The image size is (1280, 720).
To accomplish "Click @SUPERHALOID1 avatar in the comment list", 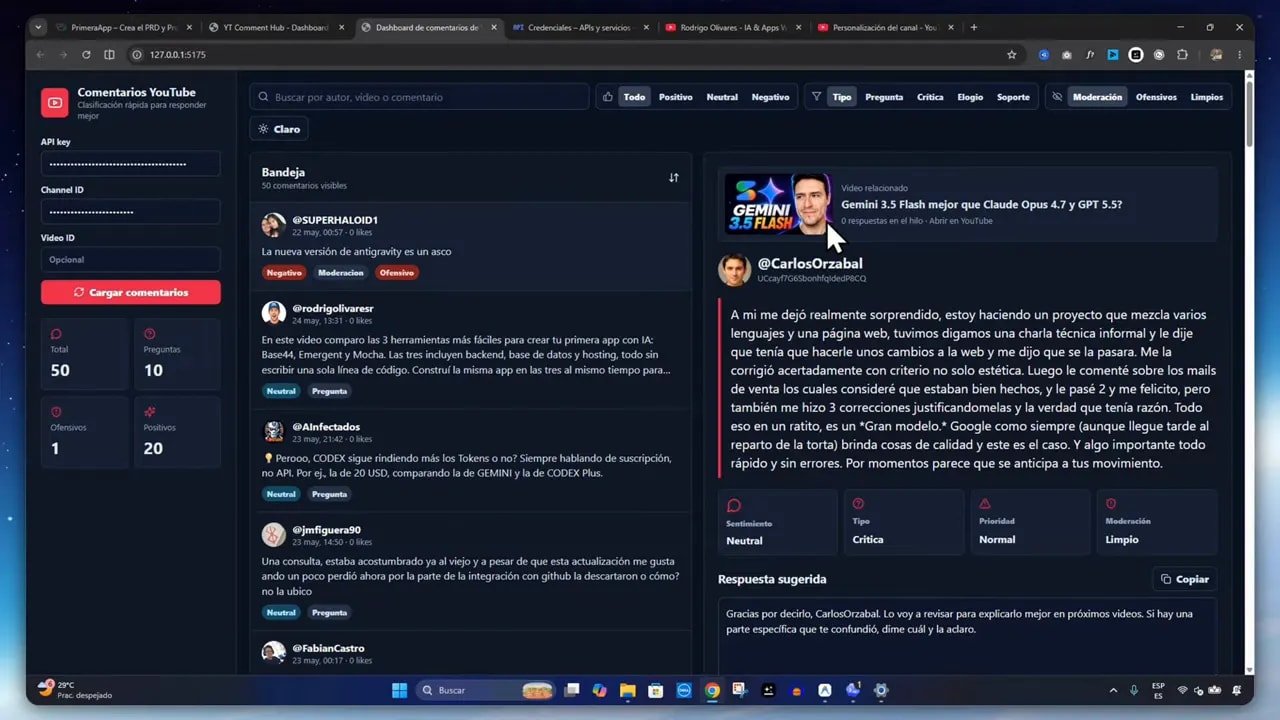I will pos(274,225).
